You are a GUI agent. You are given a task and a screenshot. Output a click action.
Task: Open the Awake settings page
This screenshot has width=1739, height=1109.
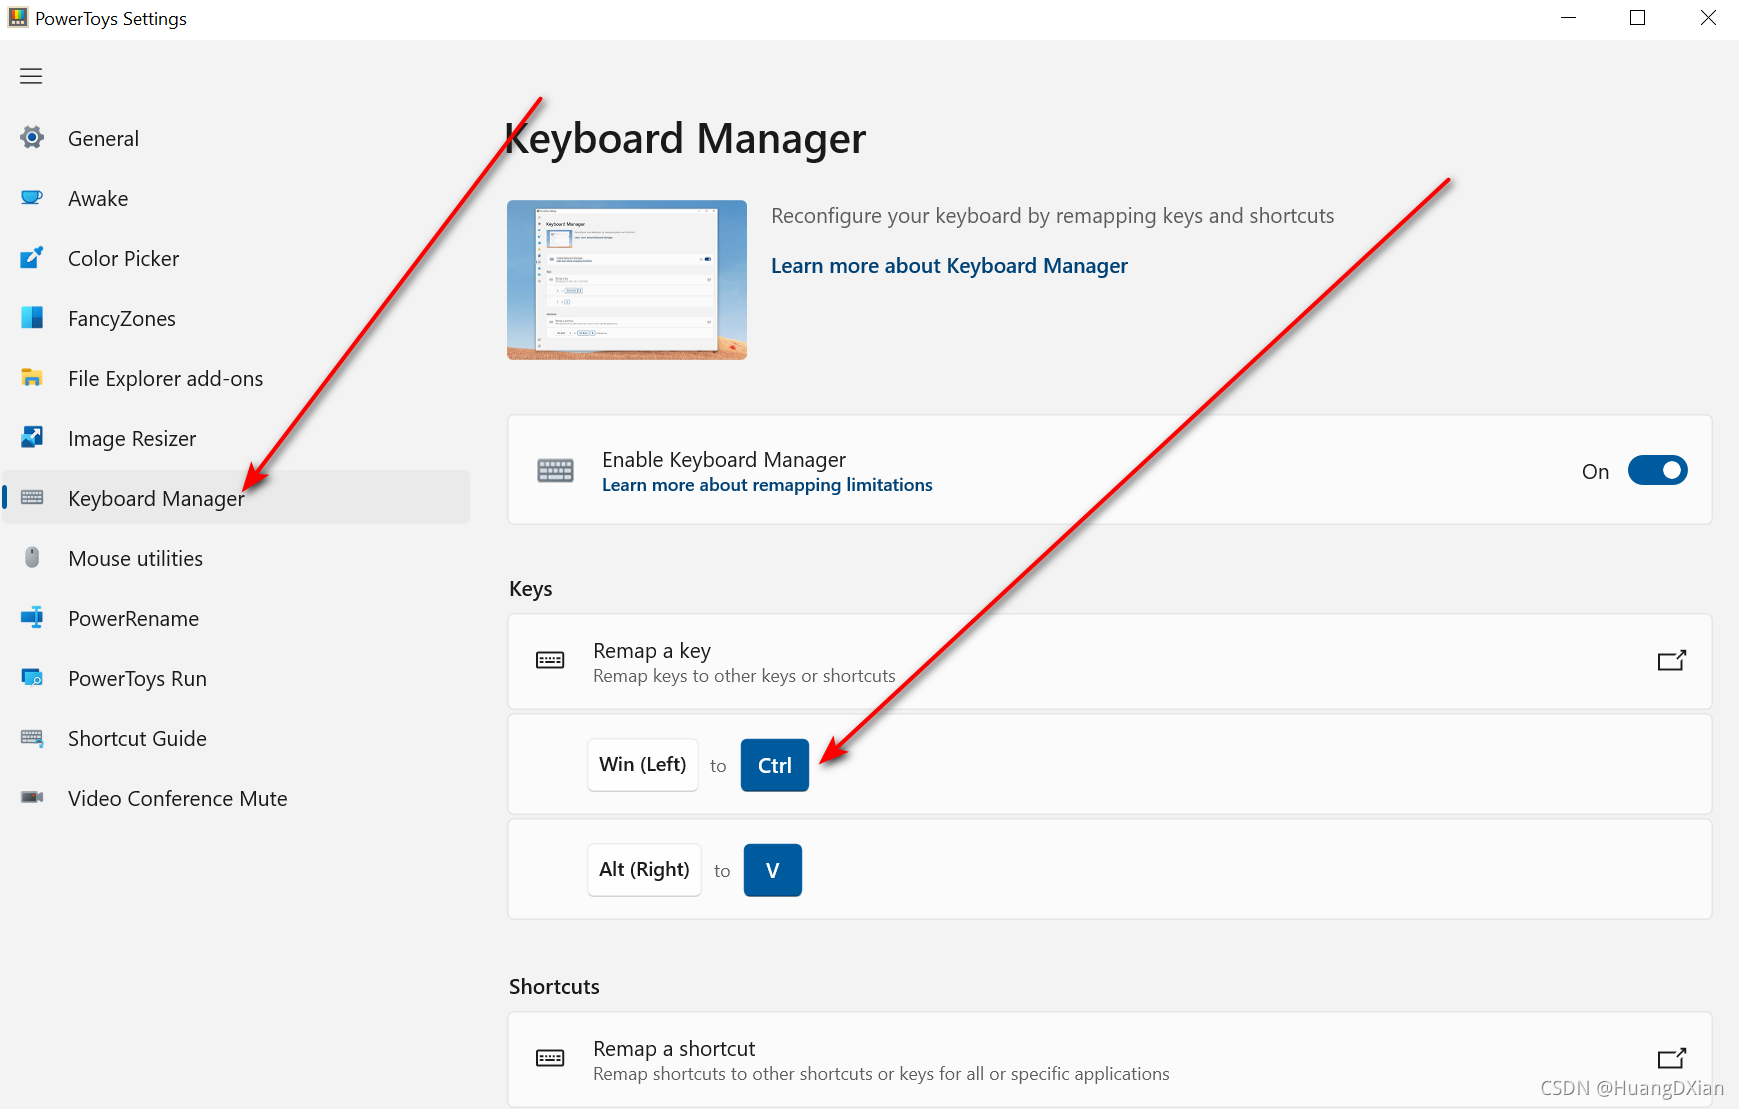[236, 198]
